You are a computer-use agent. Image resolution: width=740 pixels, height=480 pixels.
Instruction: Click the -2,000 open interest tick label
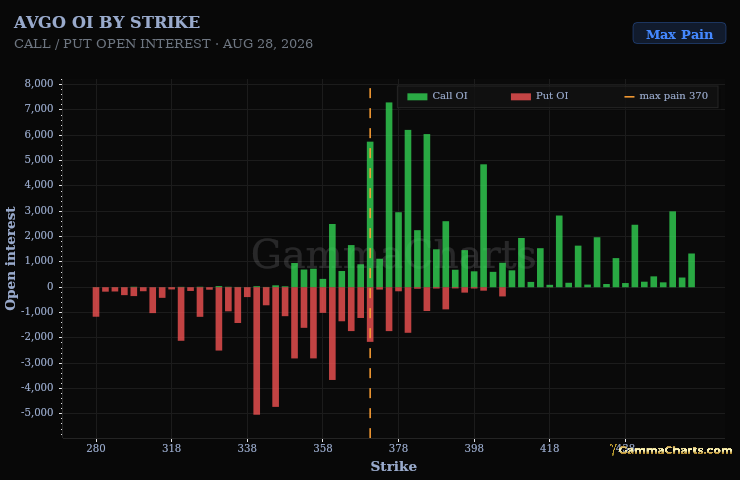coord(37,337)
